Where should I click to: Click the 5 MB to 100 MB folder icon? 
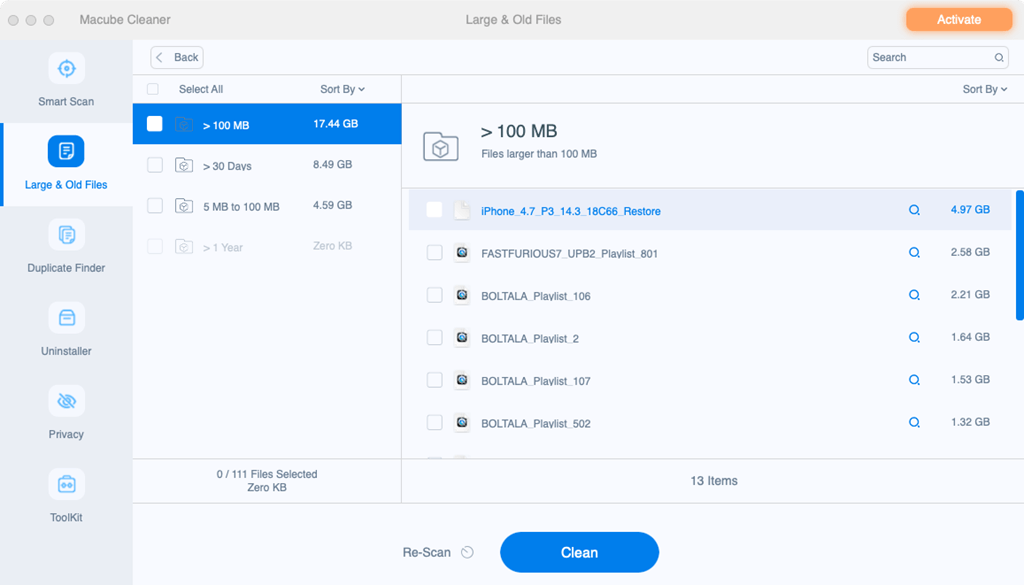[184, 206]
